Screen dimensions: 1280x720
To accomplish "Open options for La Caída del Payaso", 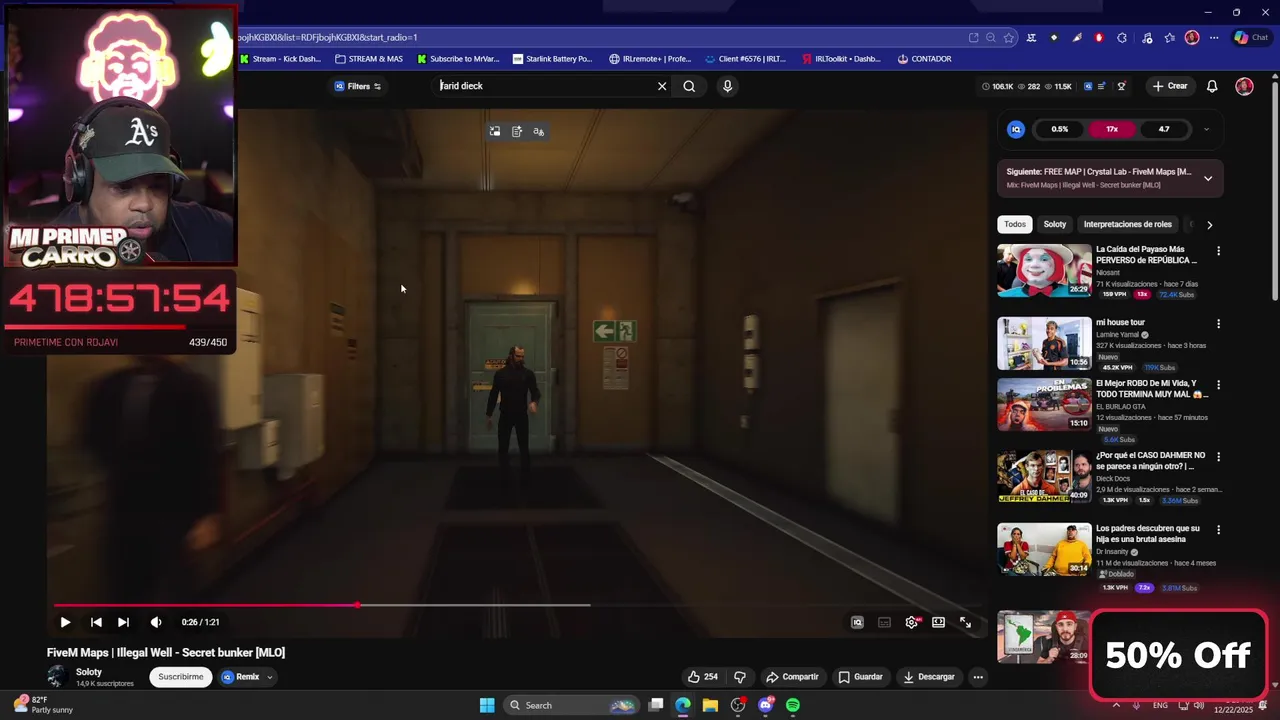I will [1218, 251].
